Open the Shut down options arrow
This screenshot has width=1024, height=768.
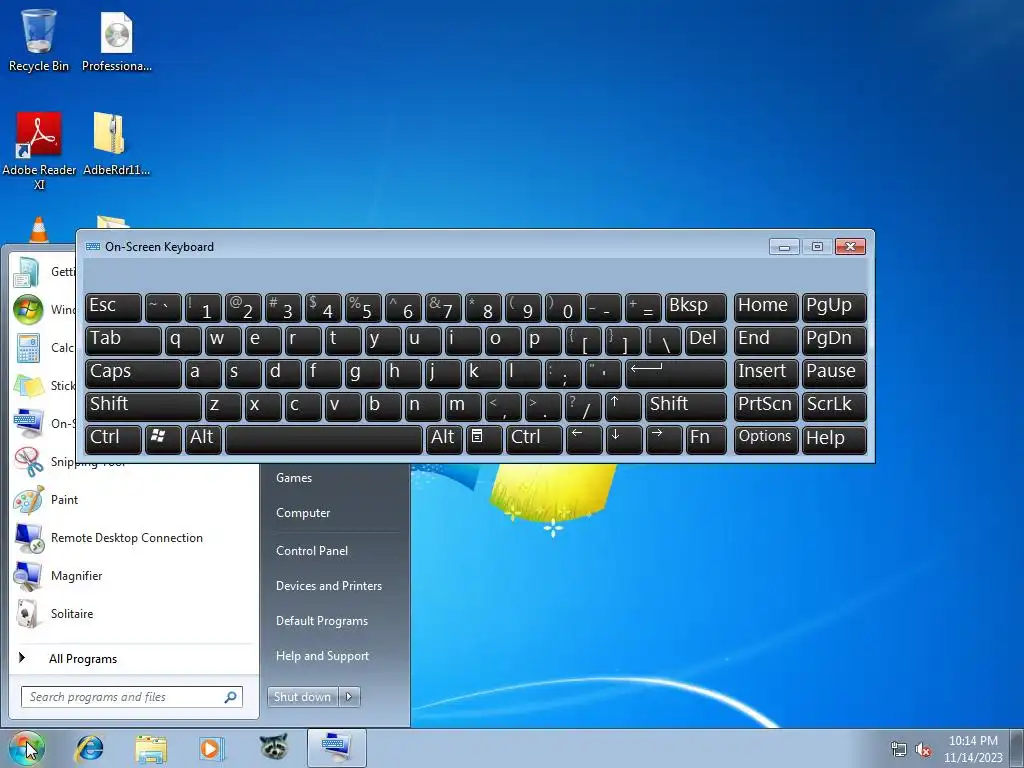coord(349,697)
